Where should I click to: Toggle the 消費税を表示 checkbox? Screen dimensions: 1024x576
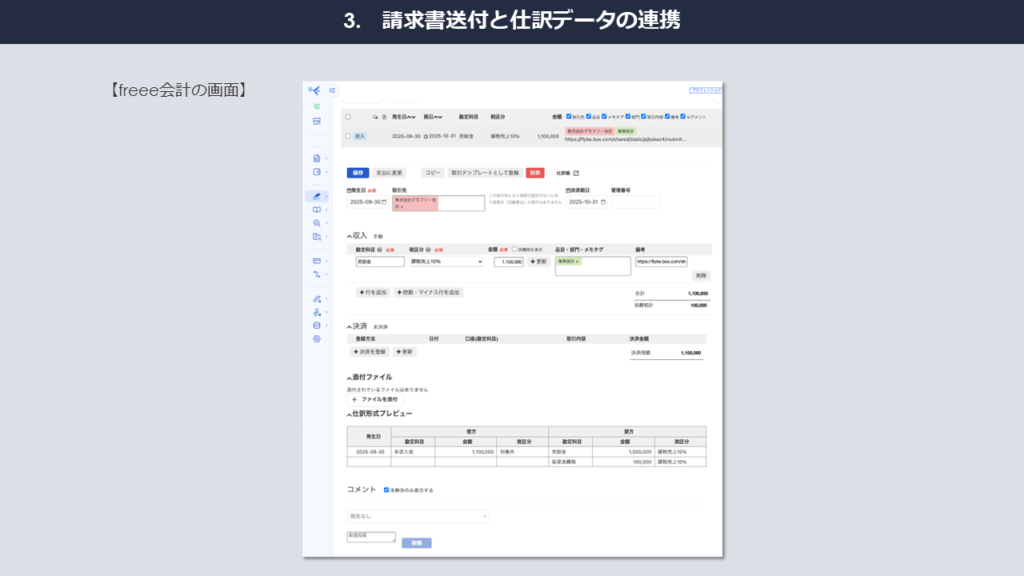tap(515, 248)
